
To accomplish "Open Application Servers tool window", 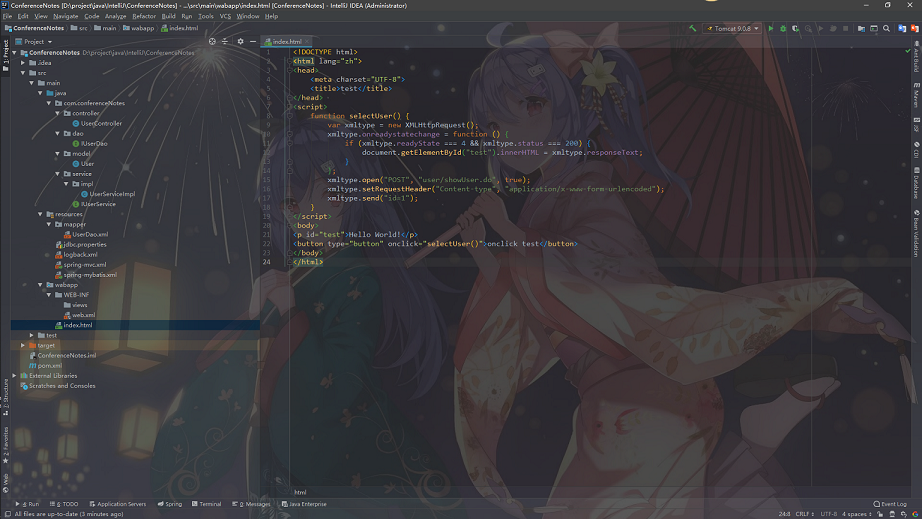I will click(x=118, y=504).
